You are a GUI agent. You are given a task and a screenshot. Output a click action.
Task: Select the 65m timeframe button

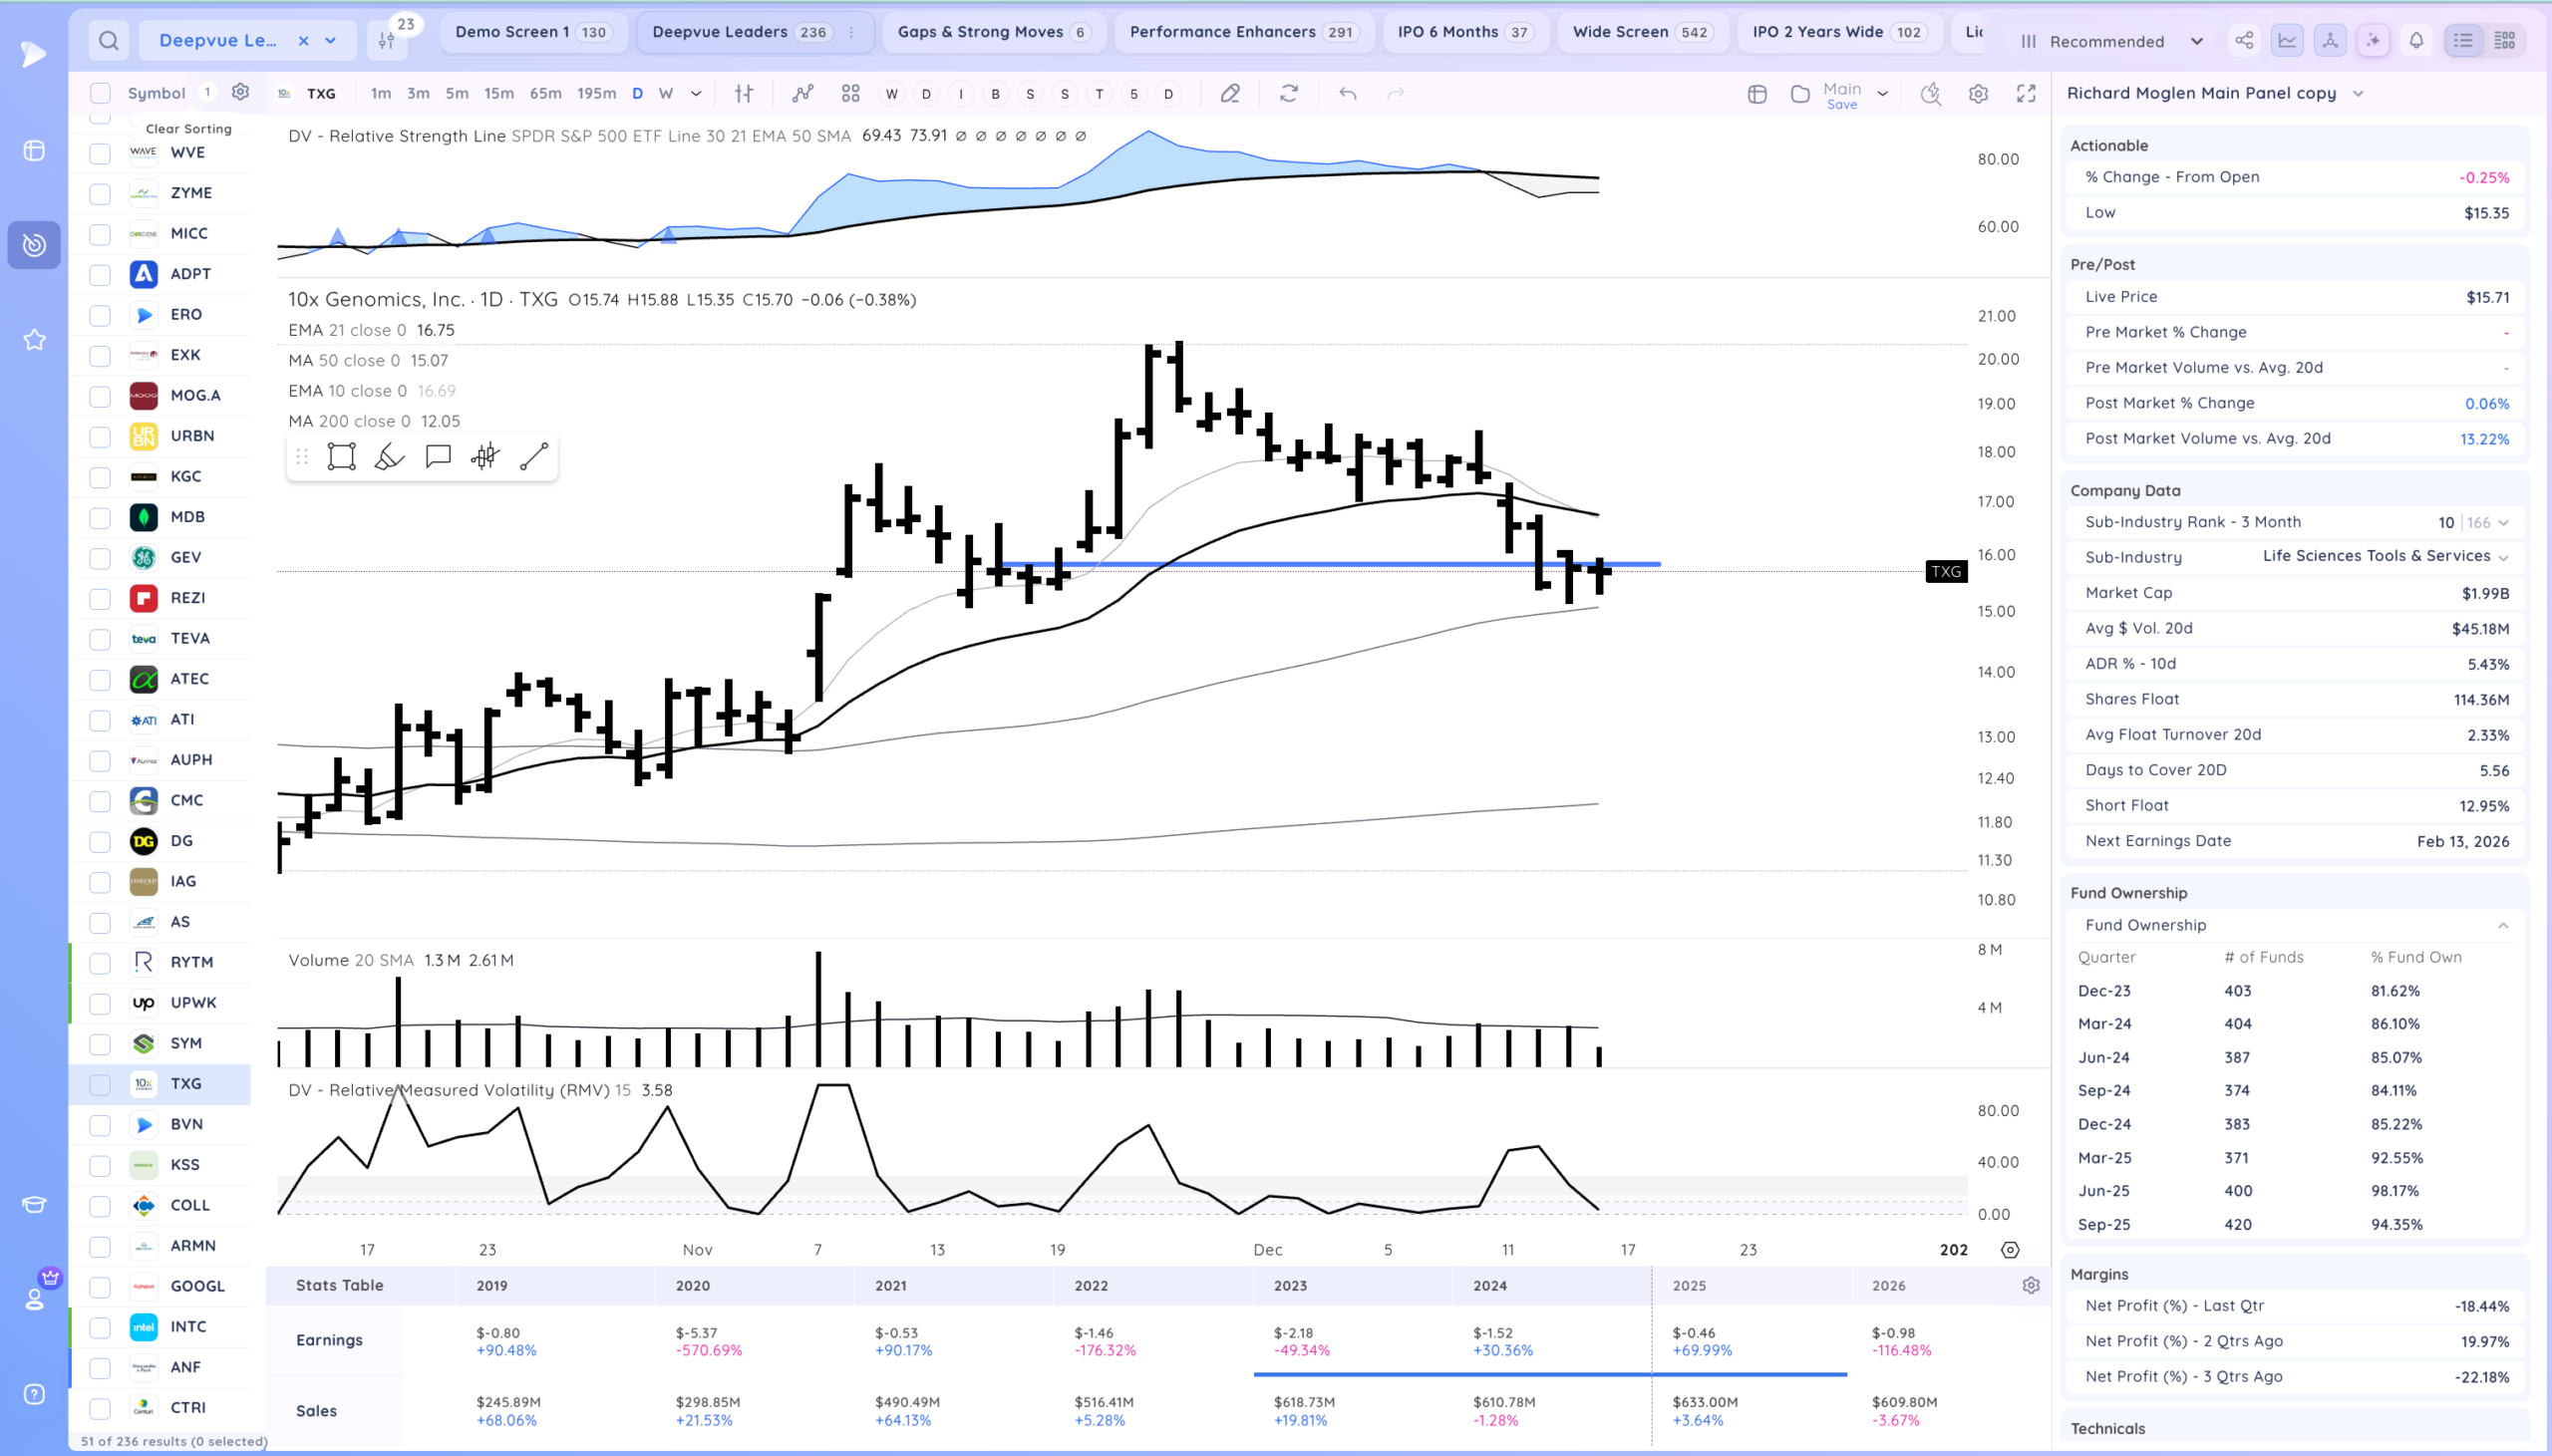545,94
